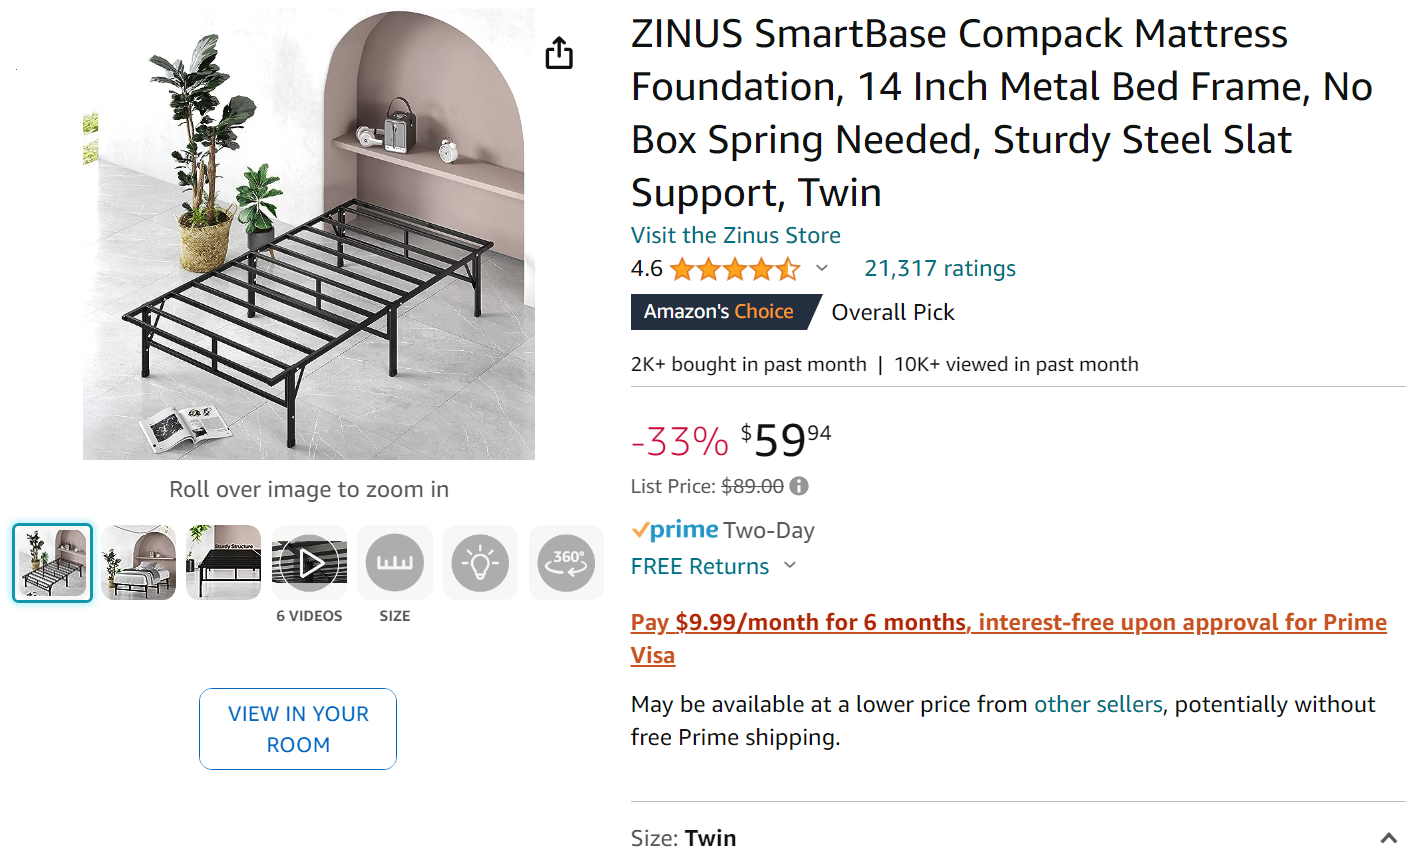Expand the FREE Returns dropdown
Screen dimensions: 1414x856
[790, 566]
